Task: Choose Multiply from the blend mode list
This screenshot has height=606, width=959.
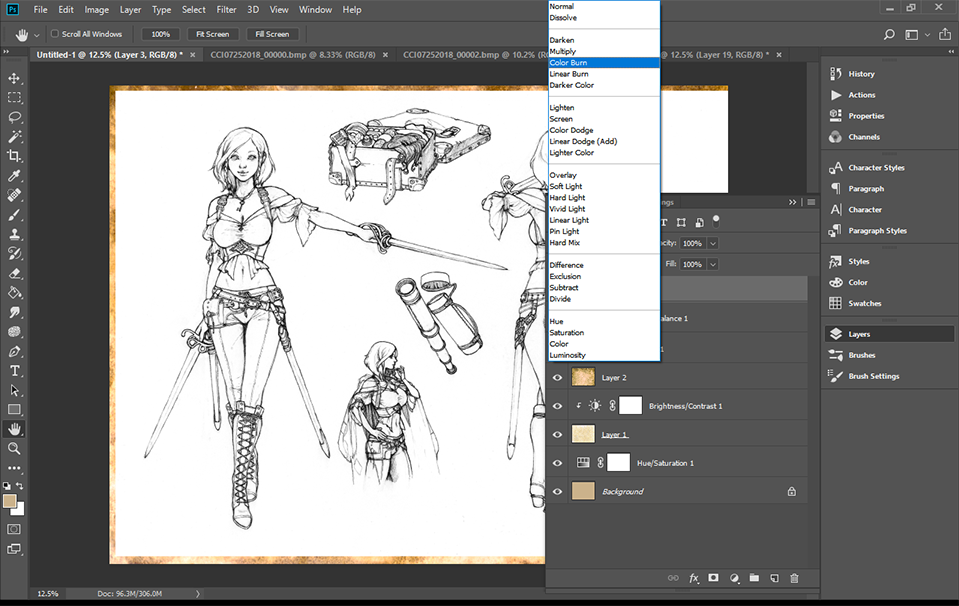Action: [562, 51]
